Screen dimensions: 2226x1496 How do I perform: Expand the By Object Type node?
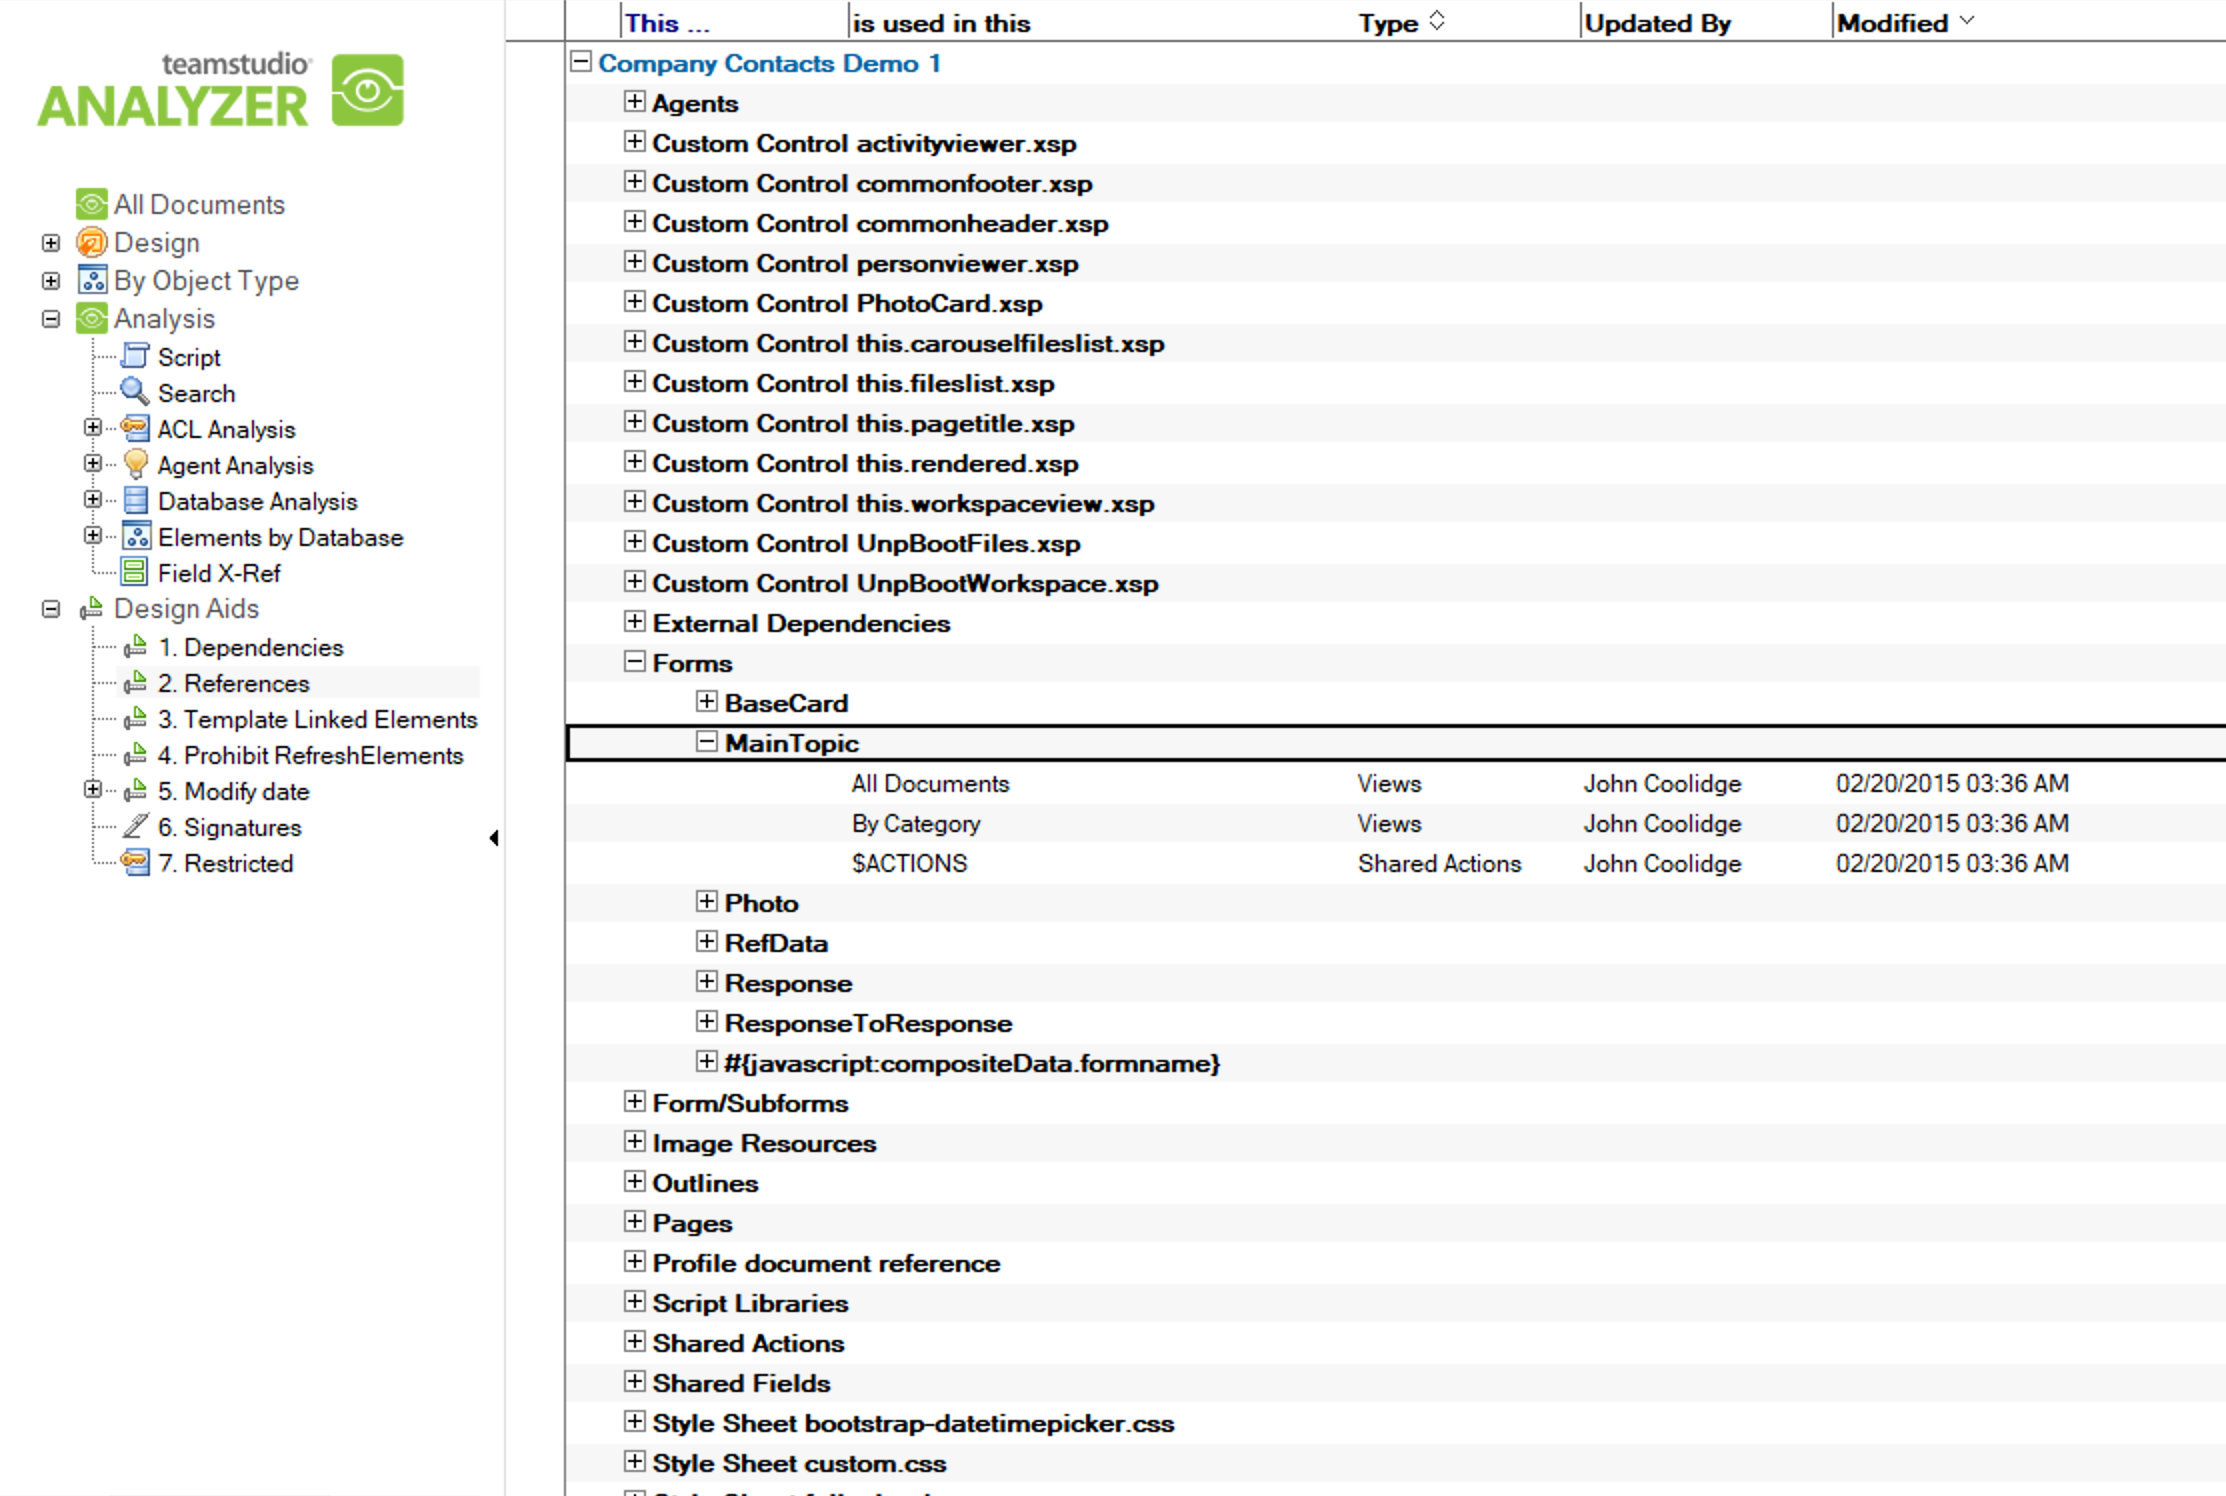(x=51, y=280)
